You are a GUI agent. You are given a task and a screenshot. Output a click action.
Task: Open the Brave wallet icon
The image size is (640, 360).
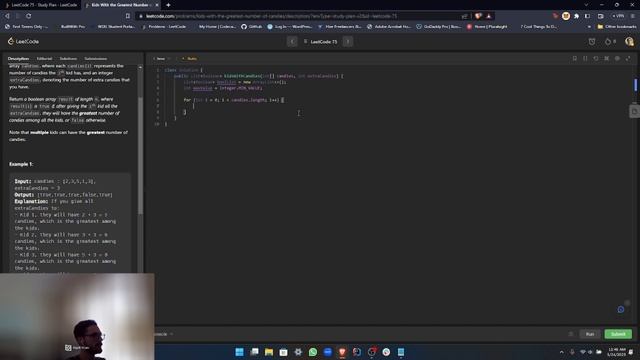coord(600,16)
